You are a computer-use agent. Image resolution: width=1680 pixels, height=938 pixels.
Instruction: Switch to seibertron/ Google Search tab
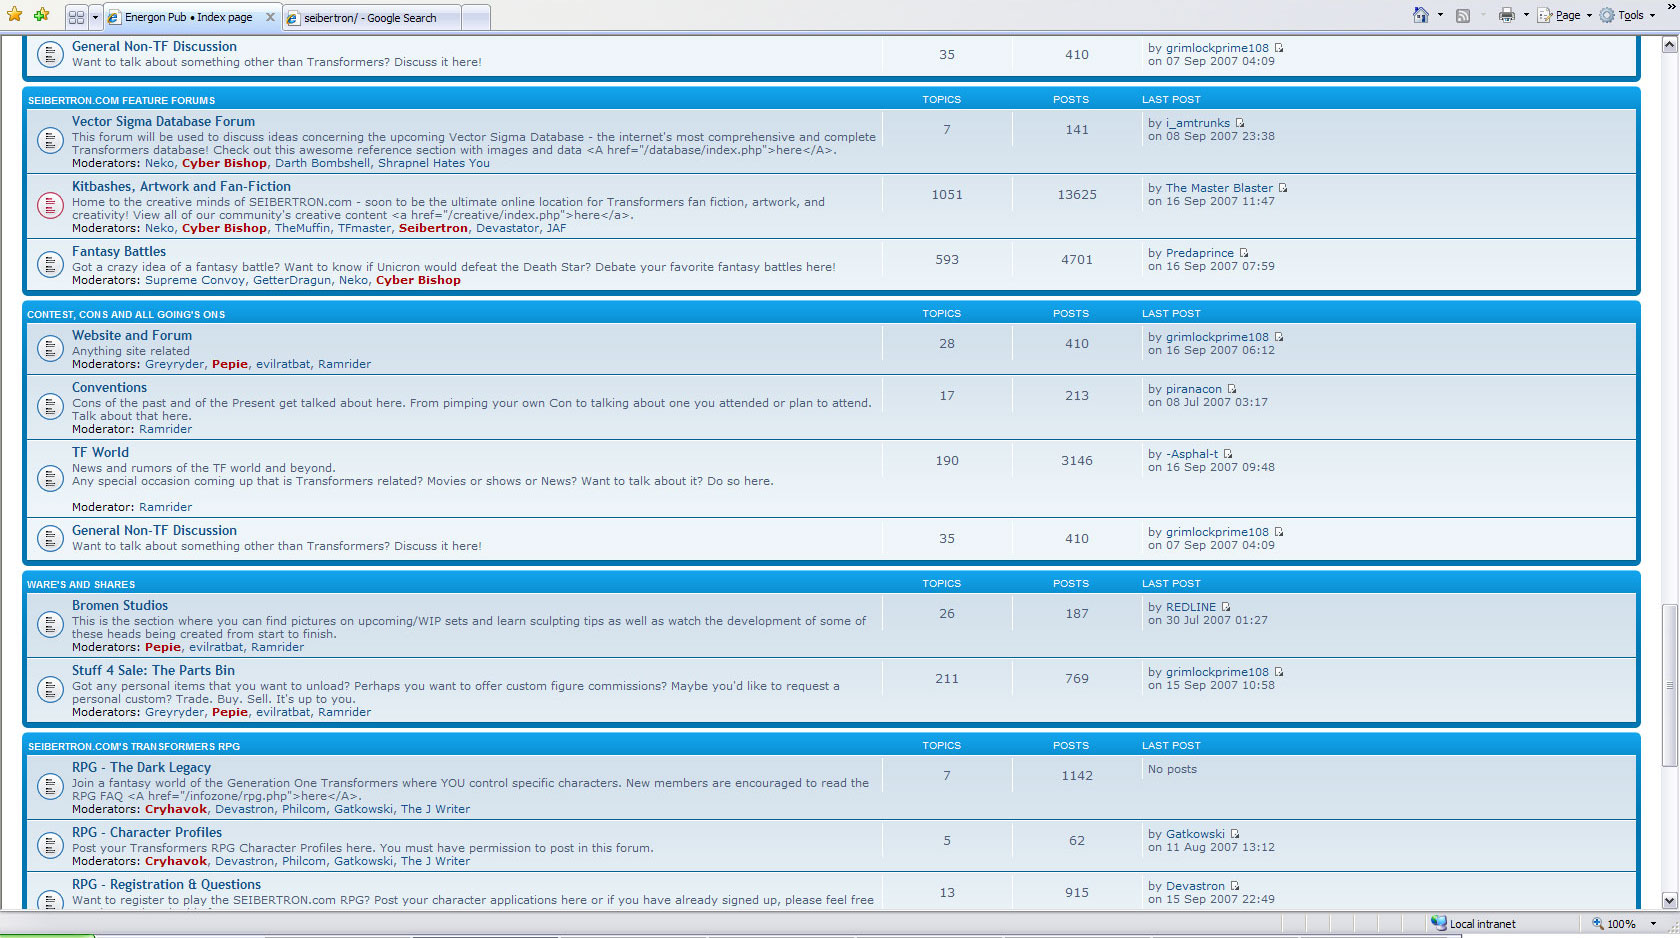371,18
